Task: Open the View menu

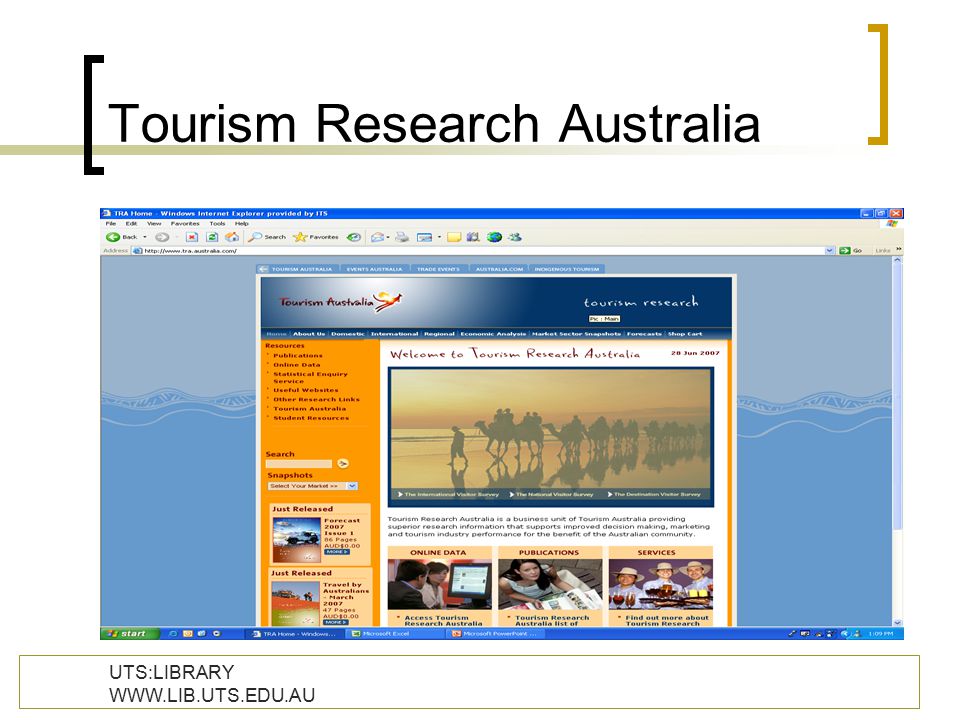Action: click(x=154, y=223)
